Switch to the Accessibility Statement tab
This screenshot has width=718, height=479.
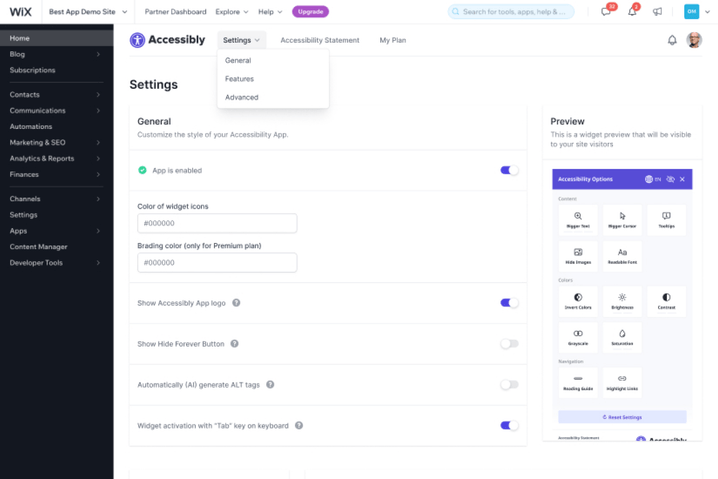coord(319,41)
